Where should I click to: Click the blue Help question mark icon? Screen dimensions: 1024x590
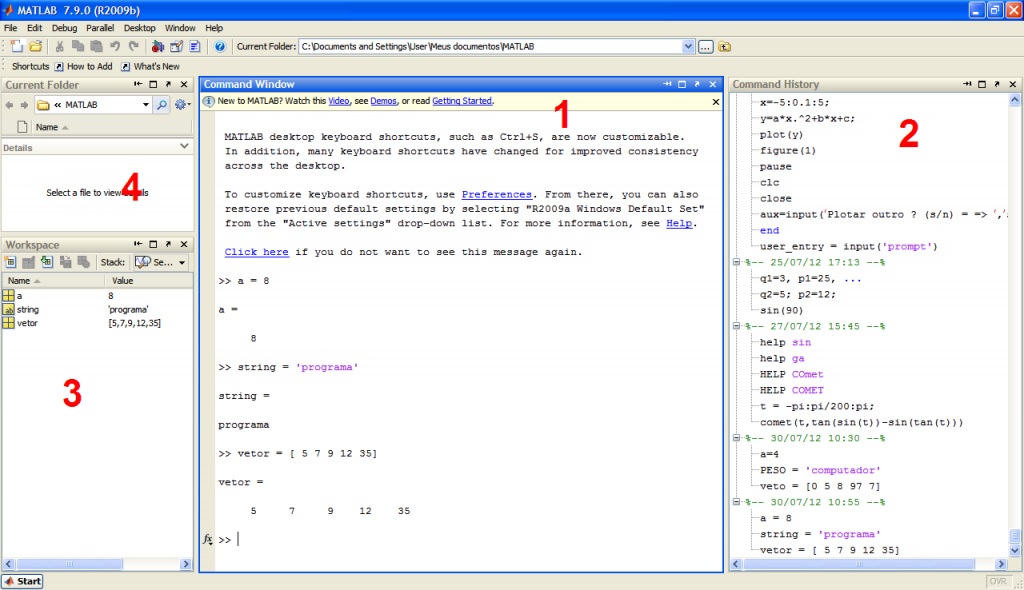coord(219,46)
